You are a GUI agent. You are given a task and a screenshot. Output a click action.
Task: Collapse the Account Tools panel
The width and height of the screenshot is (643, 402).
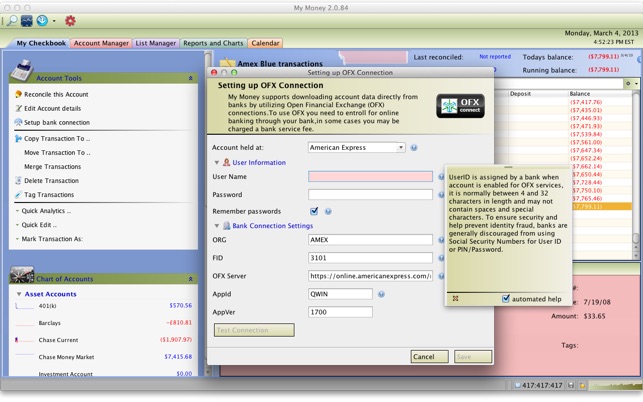[x=190, y=78]
